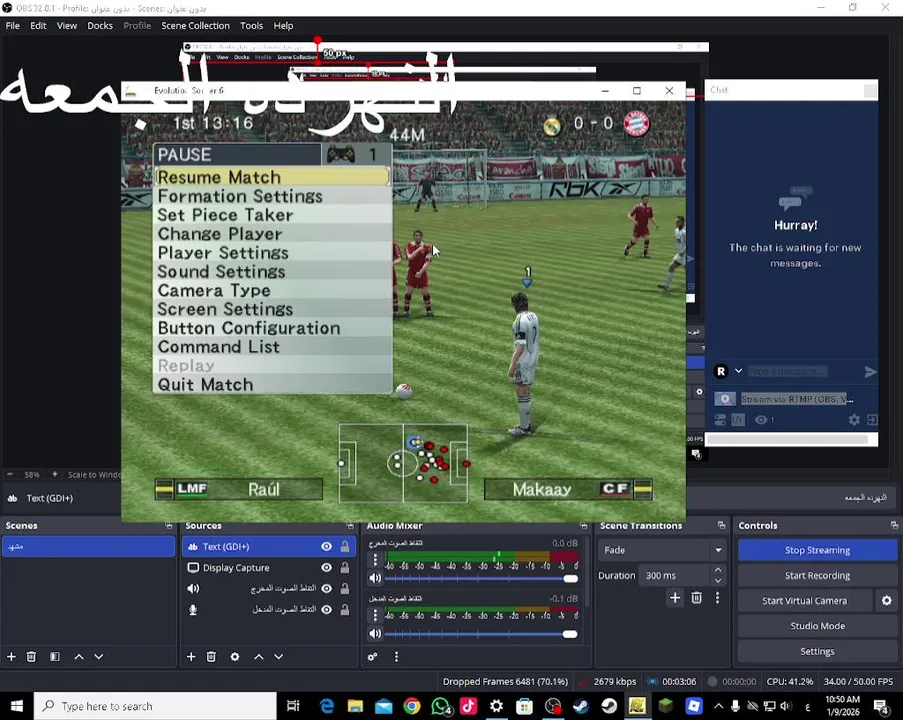Enable Studio Mode
This screenshot has height=720, width=903.
817,626
